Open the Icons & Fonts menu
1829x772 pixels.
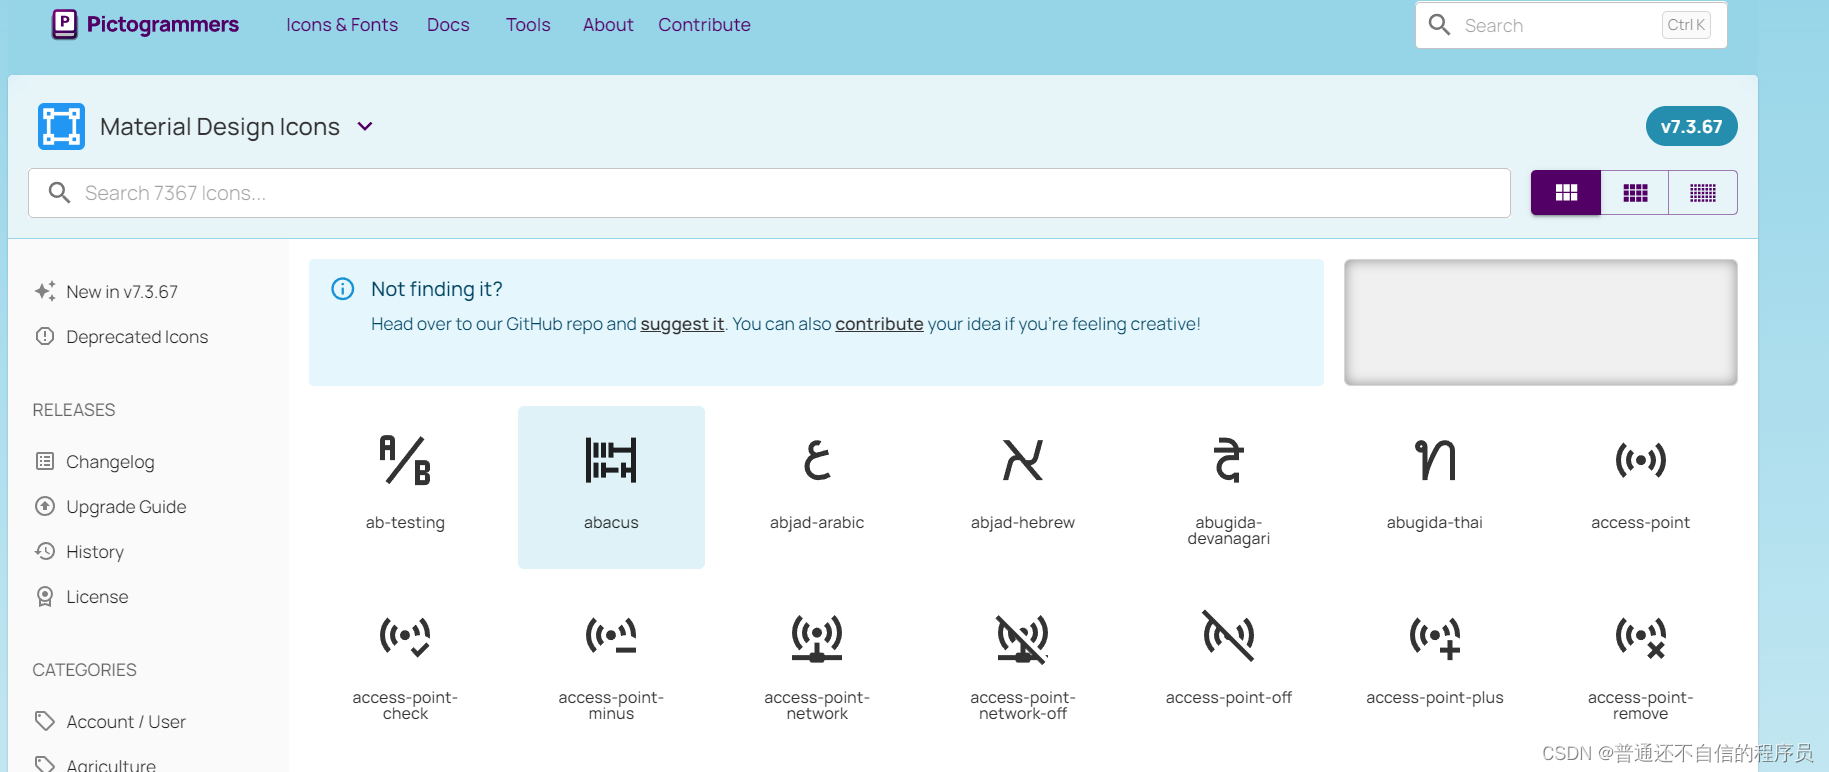coord(342,25)
